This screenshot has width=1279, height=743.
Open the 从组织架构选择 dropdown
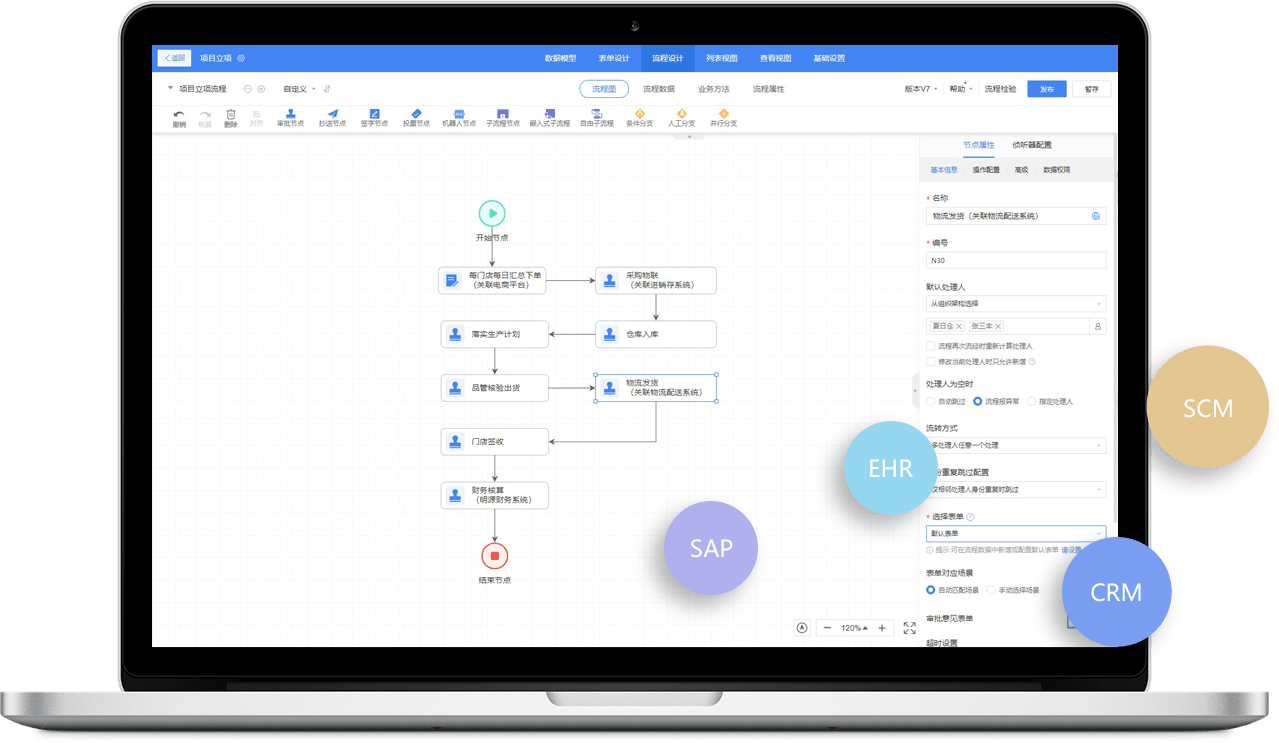(x=1015, y=303)
